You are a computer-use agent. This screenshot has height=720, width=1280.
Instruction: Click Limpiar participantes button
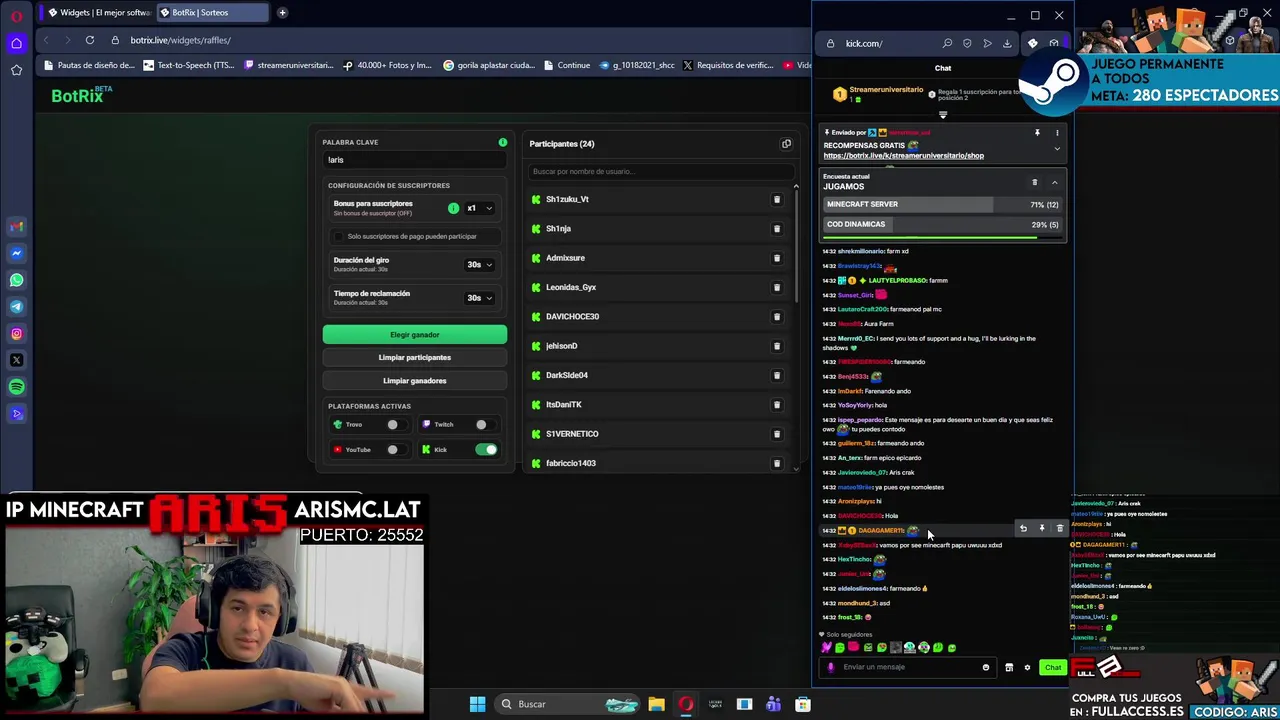coord(415,358)
